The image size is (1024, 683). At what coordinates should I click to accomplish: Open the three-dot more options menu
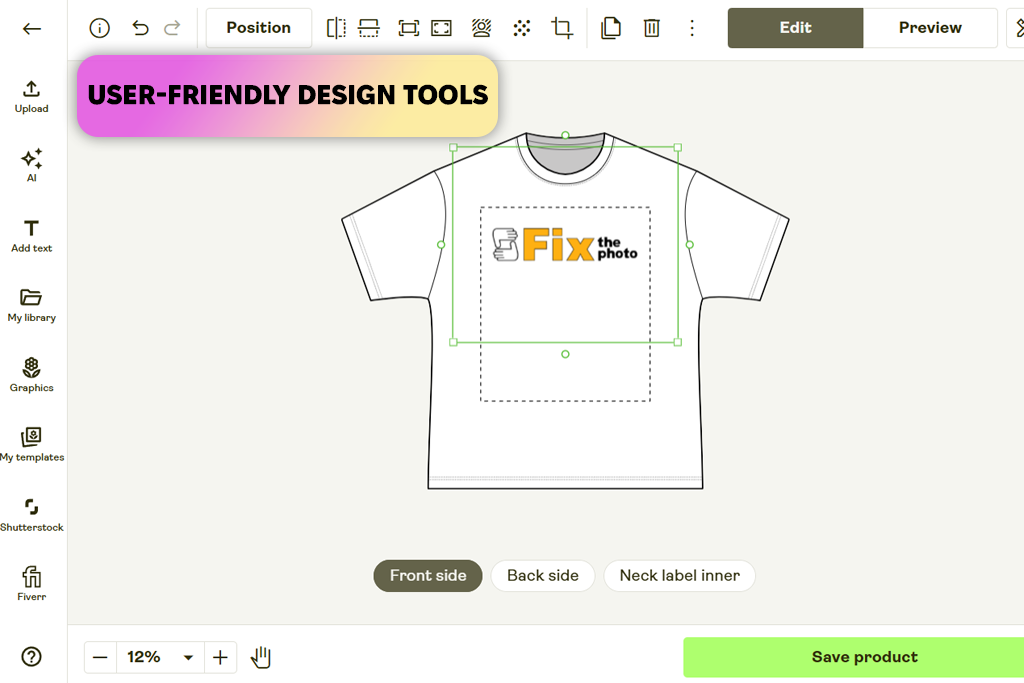(x=692, y=28)
